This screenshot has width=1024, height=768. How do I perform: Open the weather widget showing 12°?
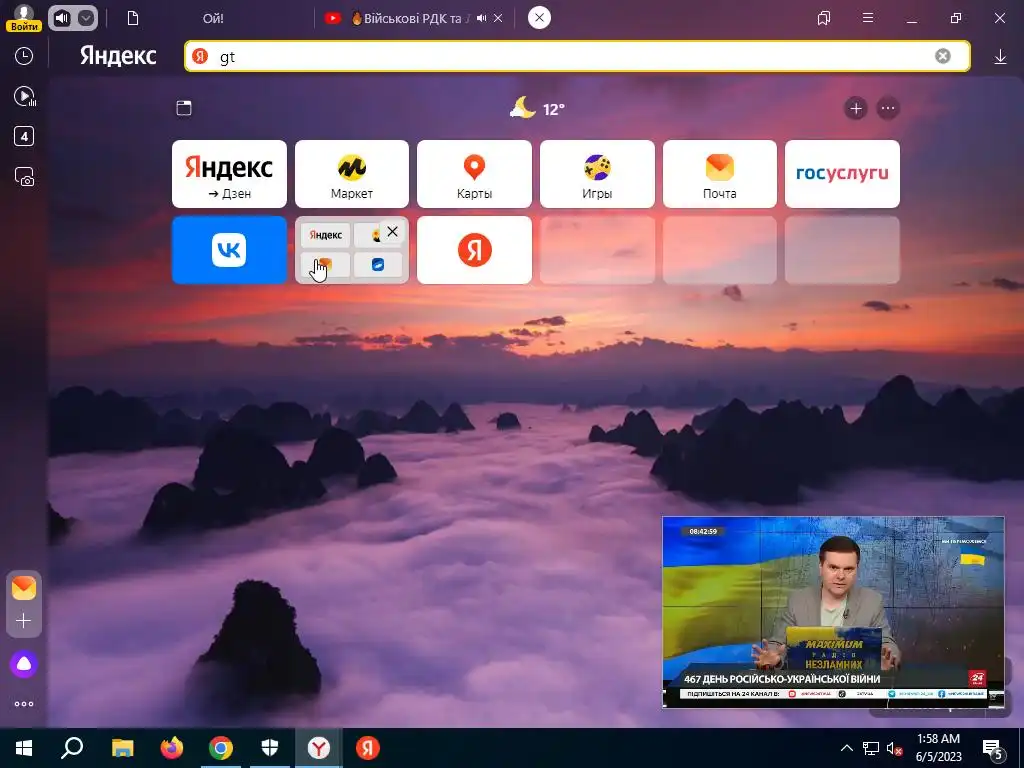point(537,108)
